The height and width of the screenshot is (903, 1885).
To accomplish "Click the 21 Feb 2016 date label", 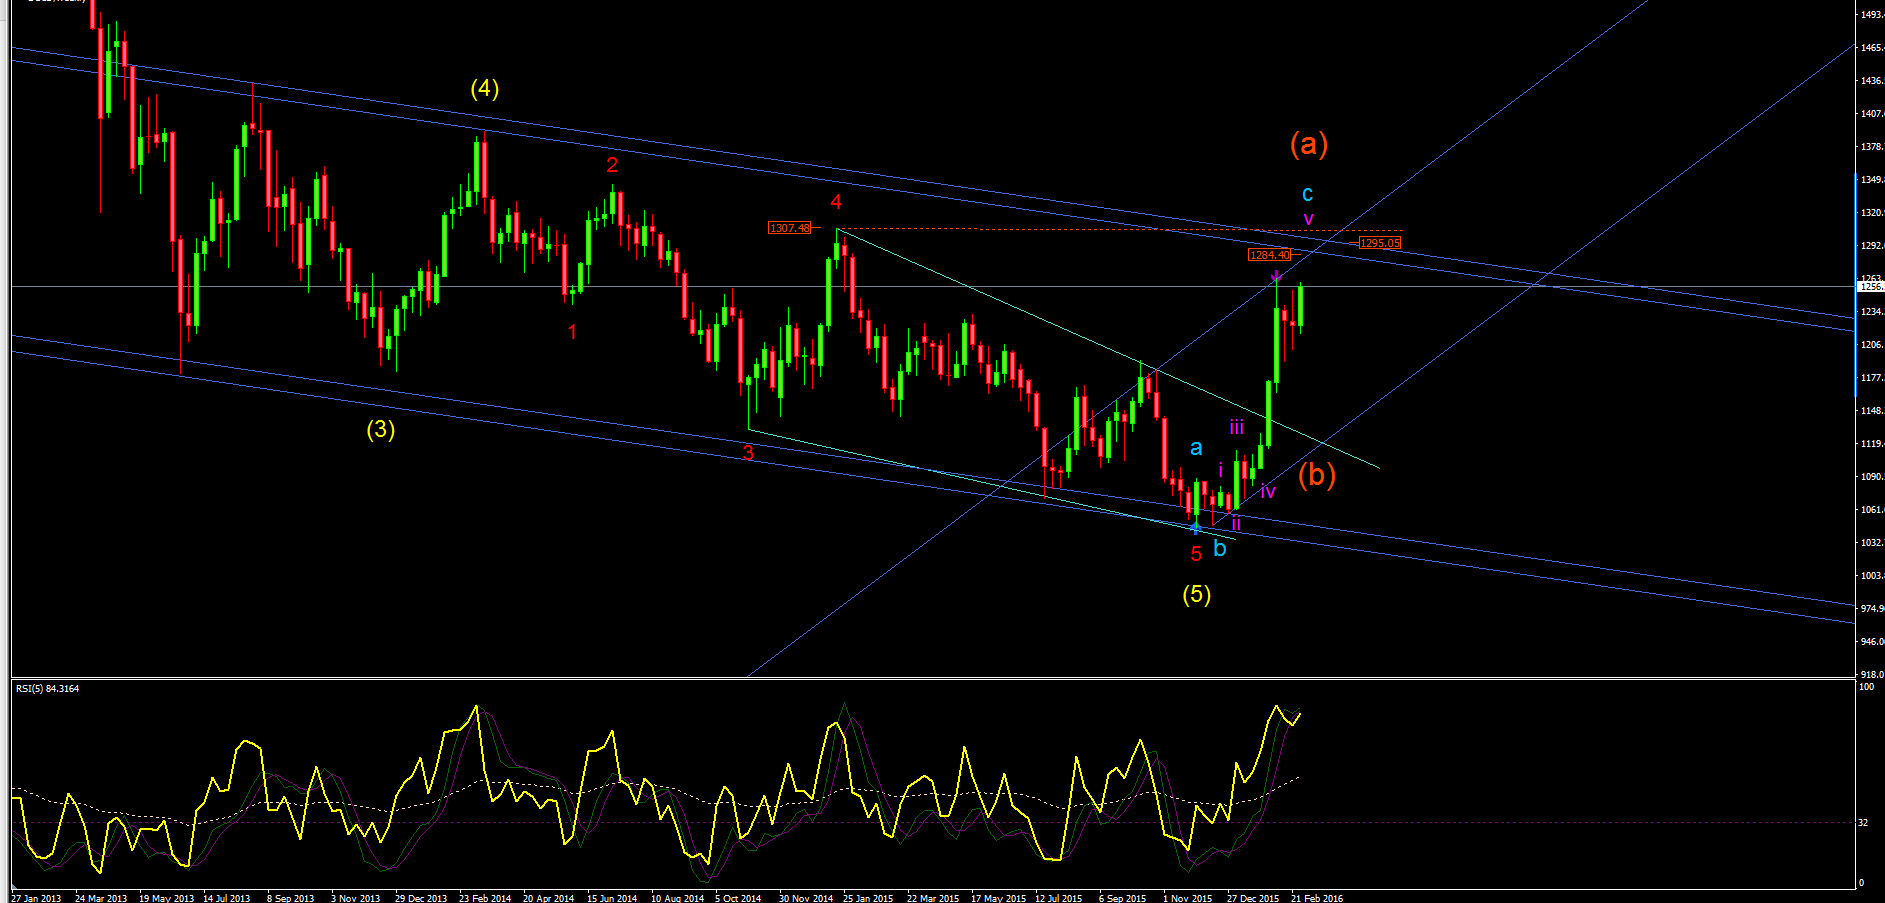I will [1317, 898].
